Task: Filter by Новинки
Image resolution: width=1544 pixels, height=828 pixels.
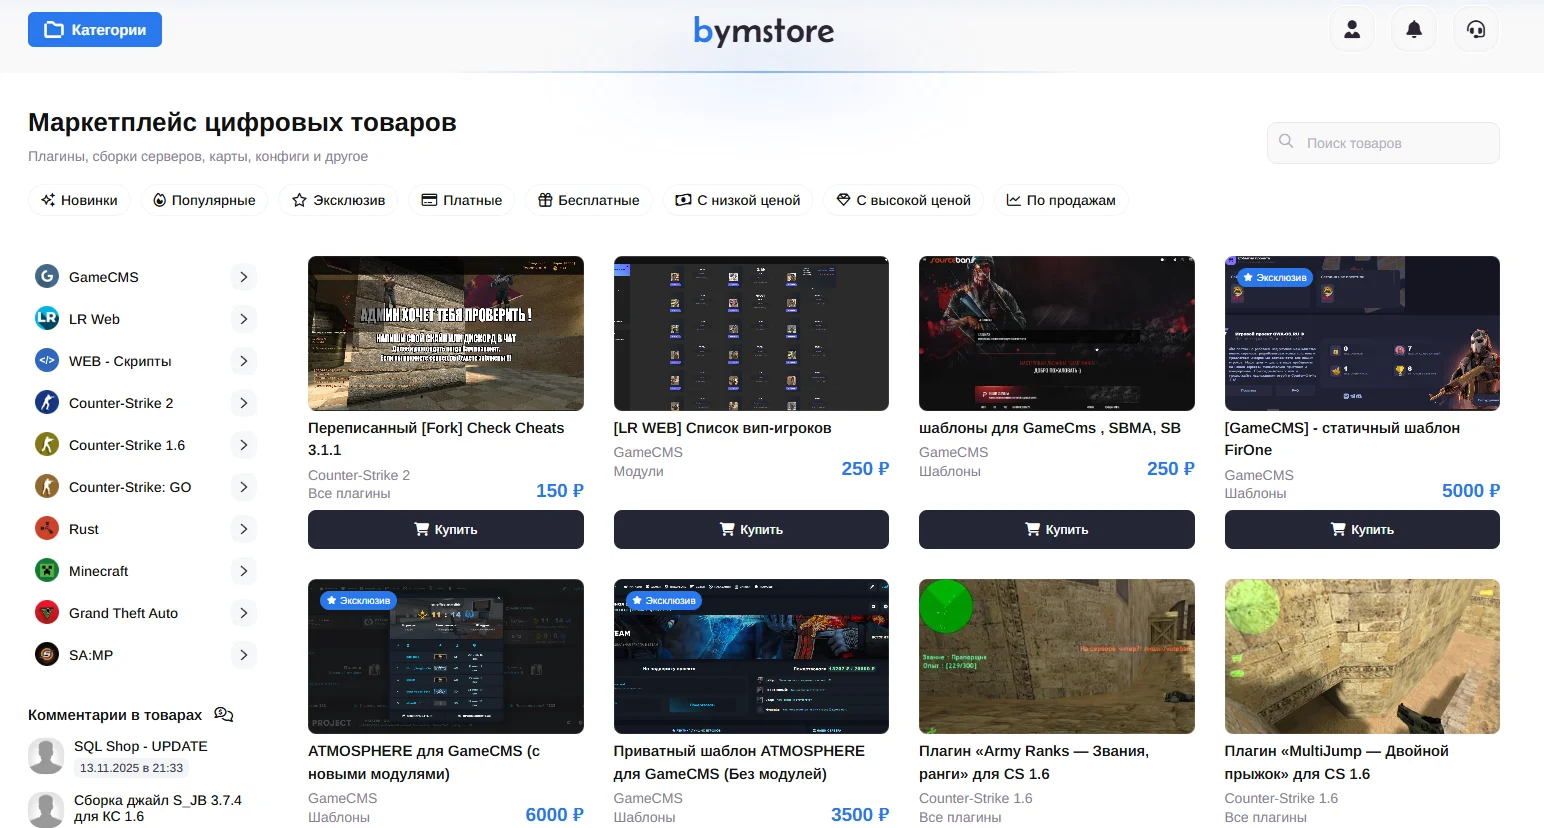Action: coord(79,200)
